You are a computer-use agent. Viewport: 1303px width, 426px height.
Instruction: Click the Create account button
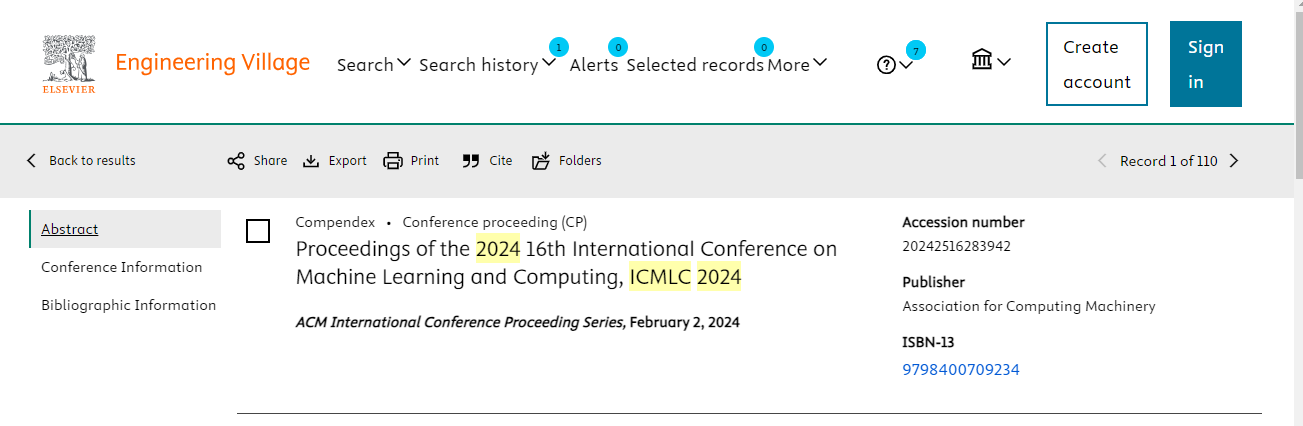[x=1097, y=64]
